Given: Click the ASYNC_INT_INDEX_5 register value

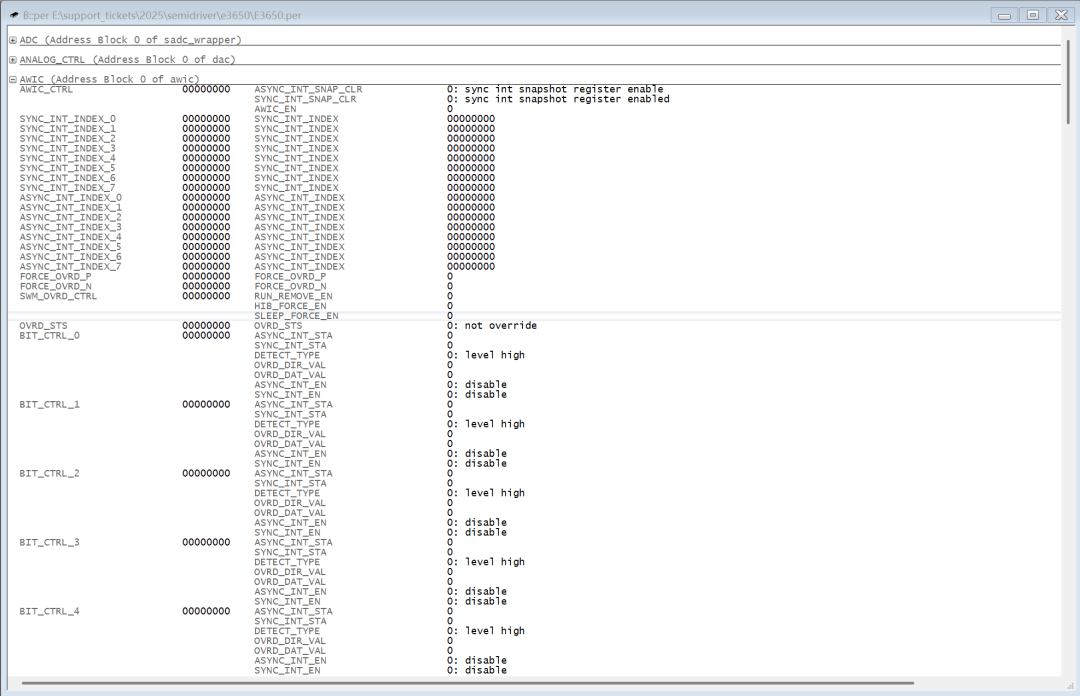Looking at the screenshot, I should tap(206, 247).
